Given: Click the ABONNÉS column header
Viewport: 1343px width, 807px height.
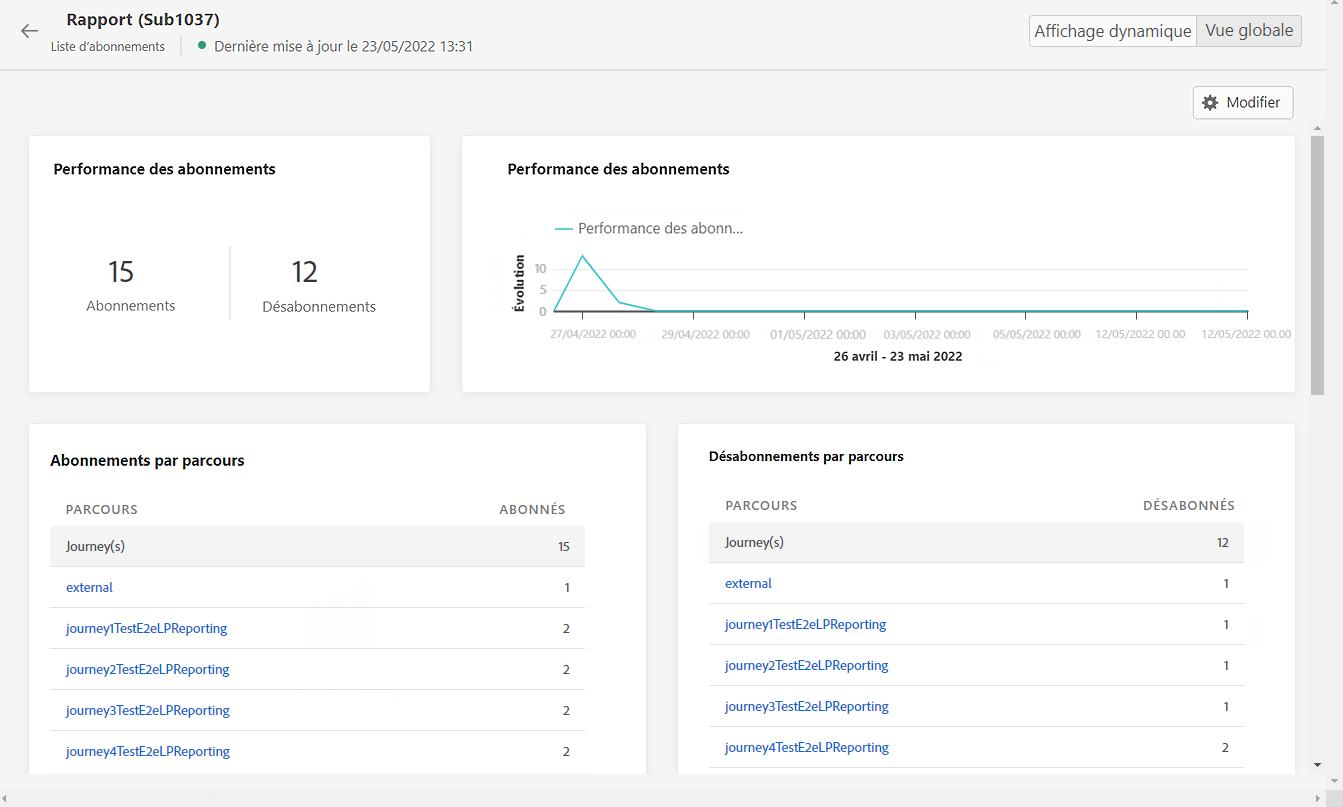Looking at the screenshot, I should pyautogui.click(x=532, y=510).
